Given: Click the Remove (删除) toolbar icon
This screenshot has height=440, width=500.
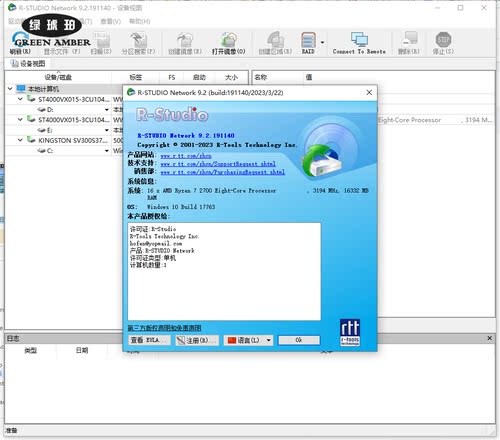Looking at the screenshot, I should pos(409,43).
